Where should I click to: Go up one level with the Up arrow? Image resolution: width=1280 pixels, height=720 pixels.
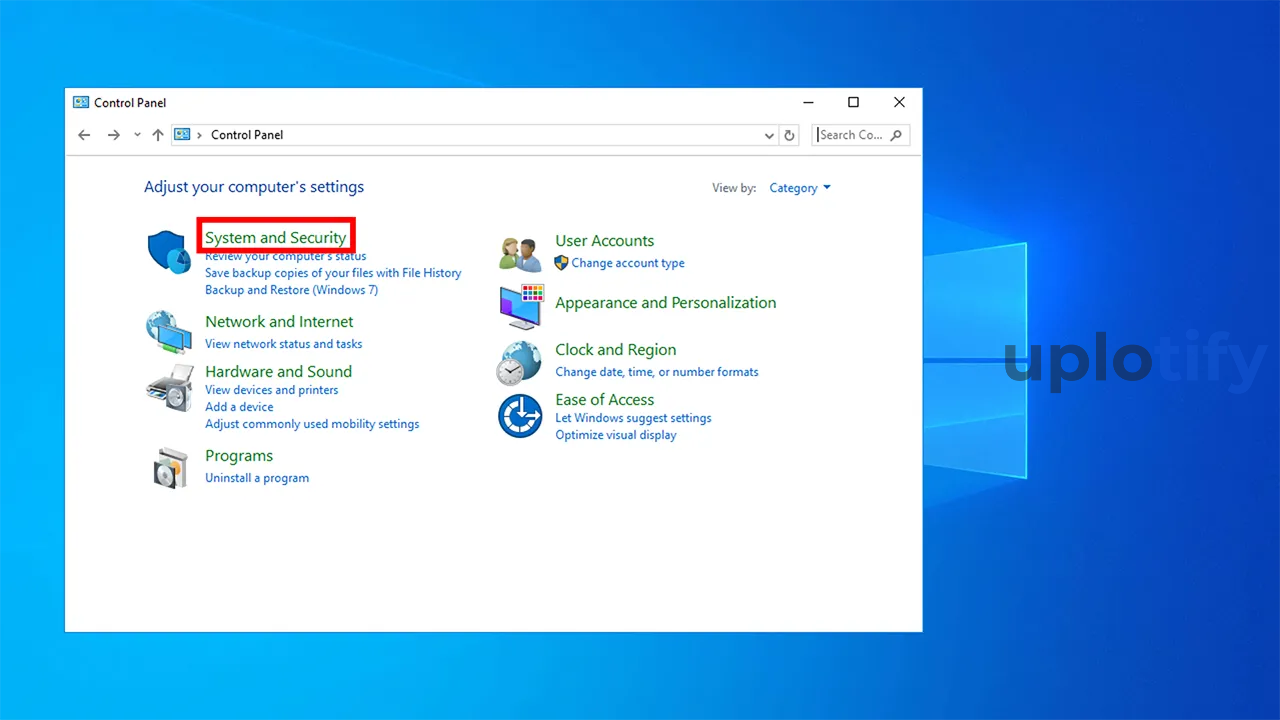(158, 135)
